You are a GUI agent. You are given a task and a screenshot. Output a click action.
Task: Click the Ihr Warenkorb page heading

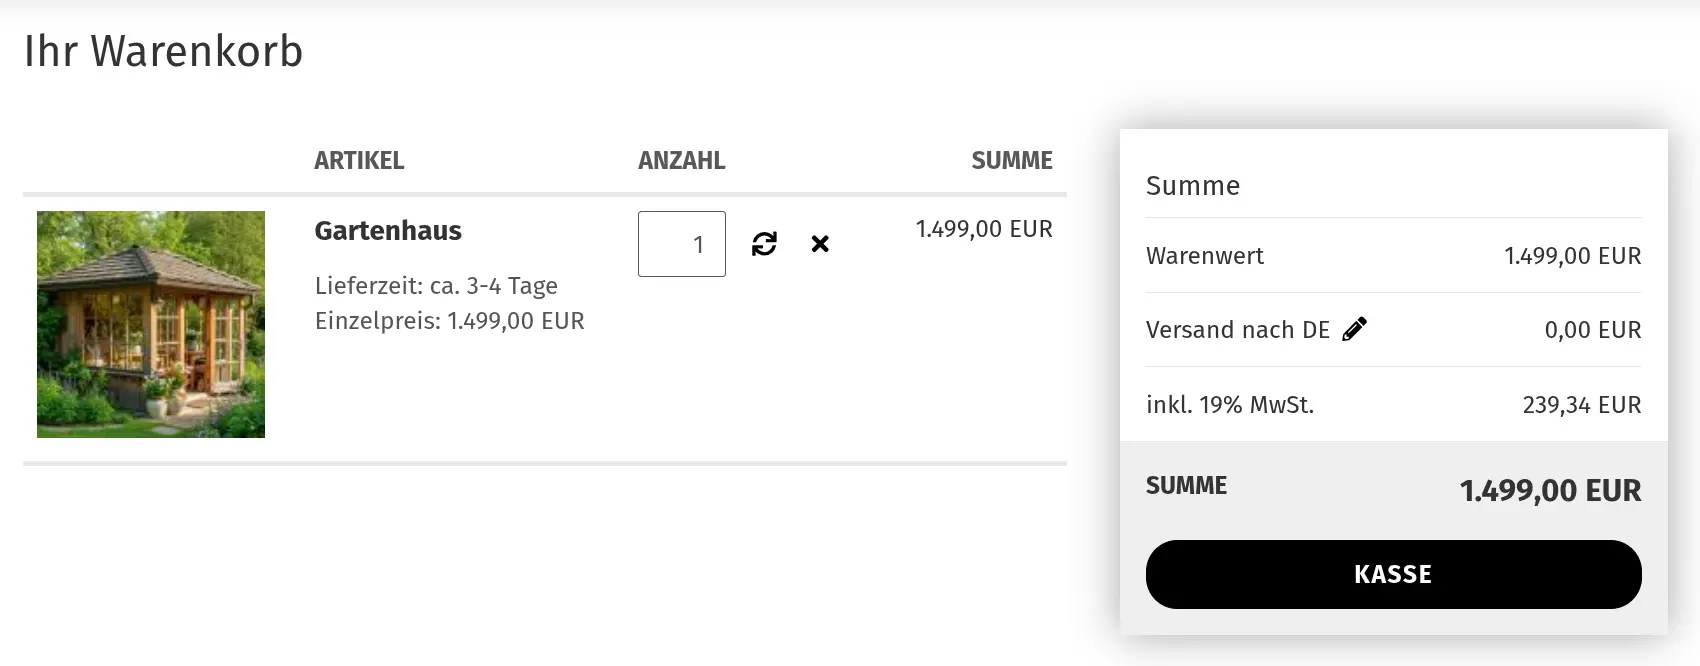pyautogui.click(x=163, y=51)
